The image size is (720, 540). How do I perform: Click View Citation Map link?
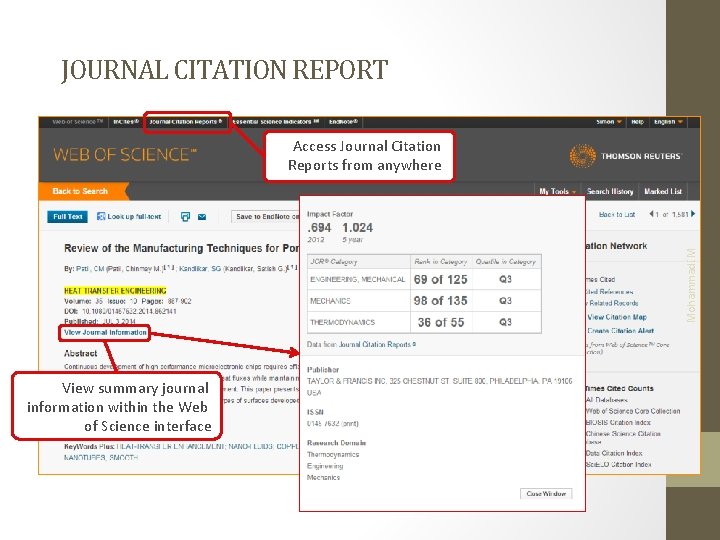(617, 317)
